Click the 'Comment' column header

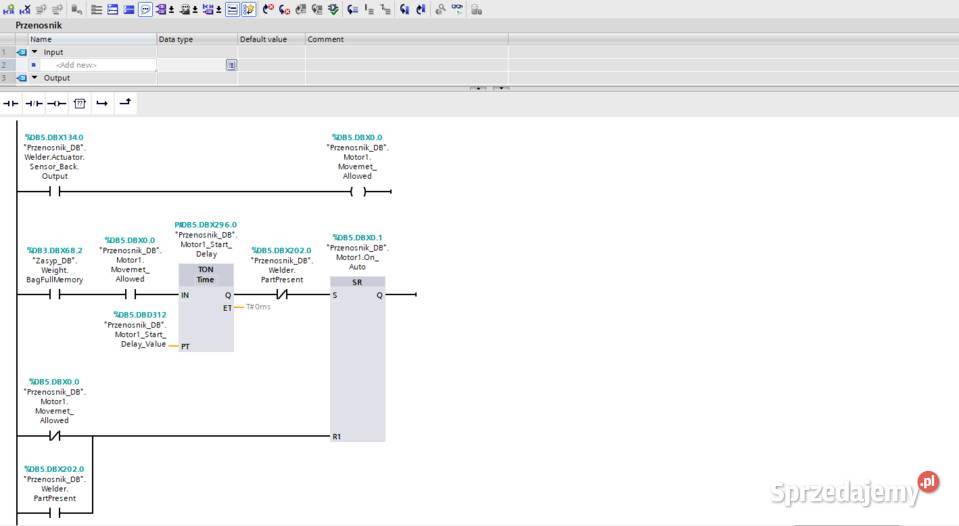pos(407,39)
